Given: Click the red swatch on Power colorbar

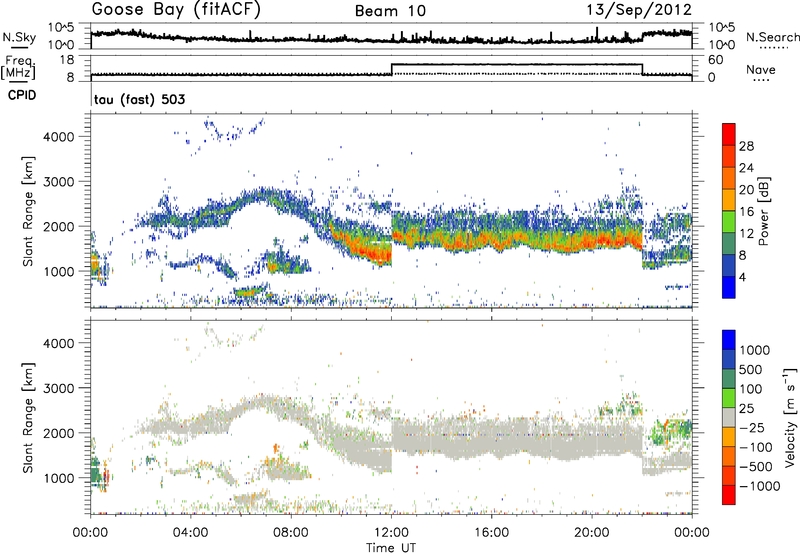Looking at the screenshot, I should pyautogui.click(x=729, y=134).
